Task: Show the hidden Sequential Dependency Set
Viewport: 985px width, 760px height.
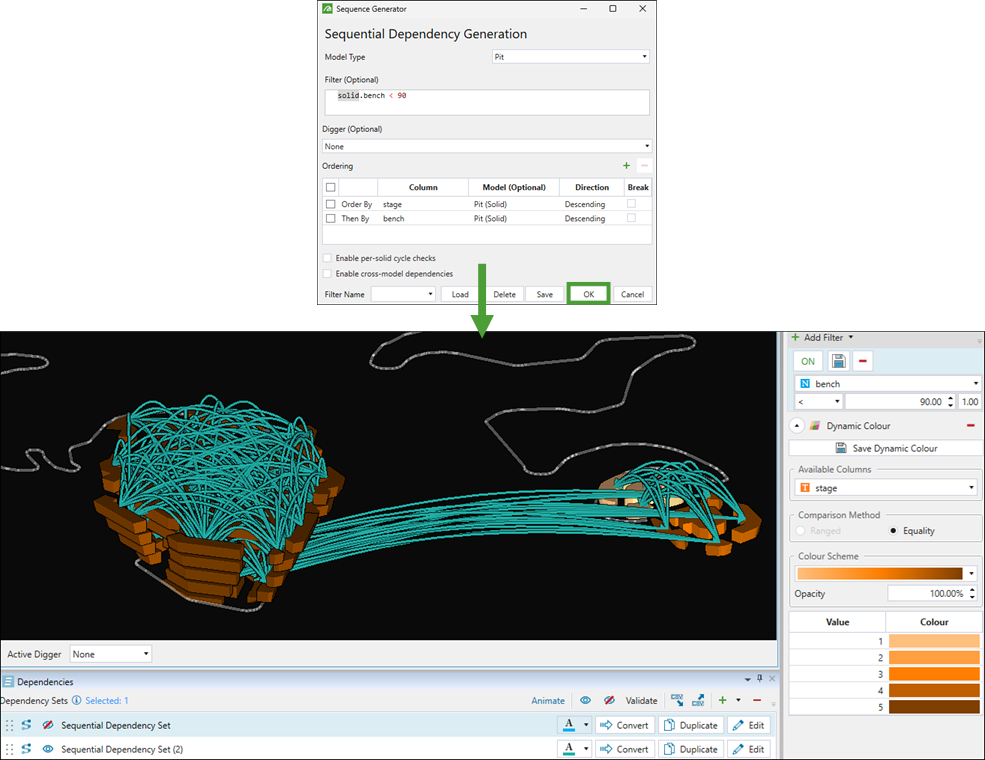Action: point(48,725)
